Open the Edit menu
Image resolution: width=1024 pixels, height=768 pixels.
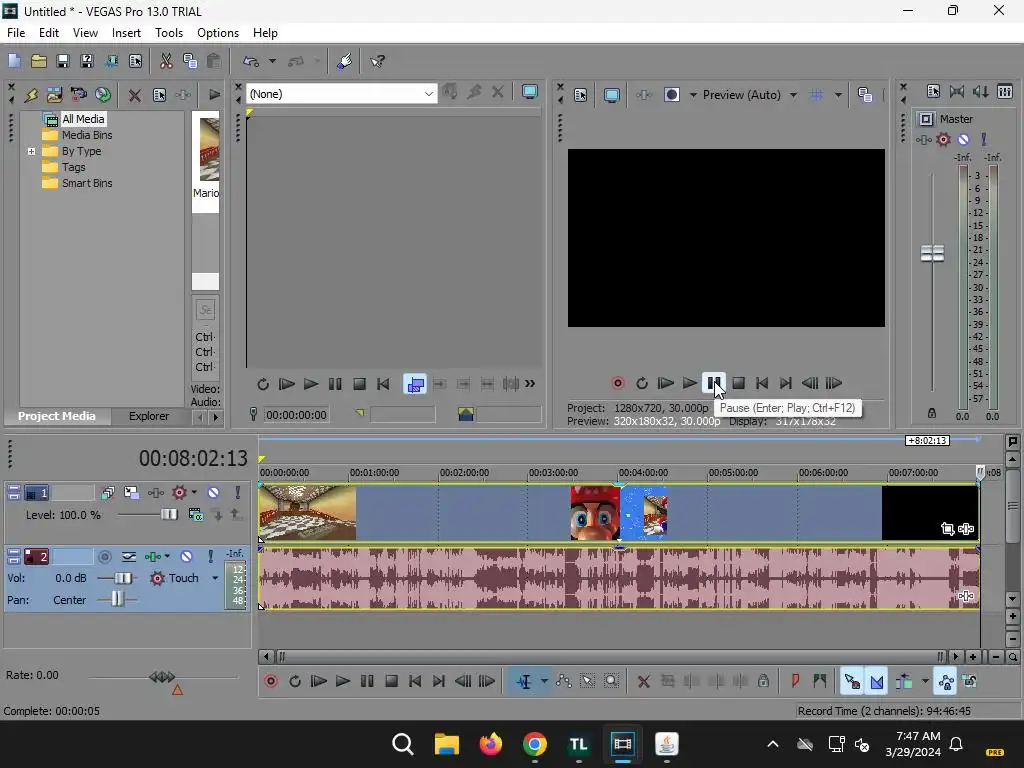point(48,33)
